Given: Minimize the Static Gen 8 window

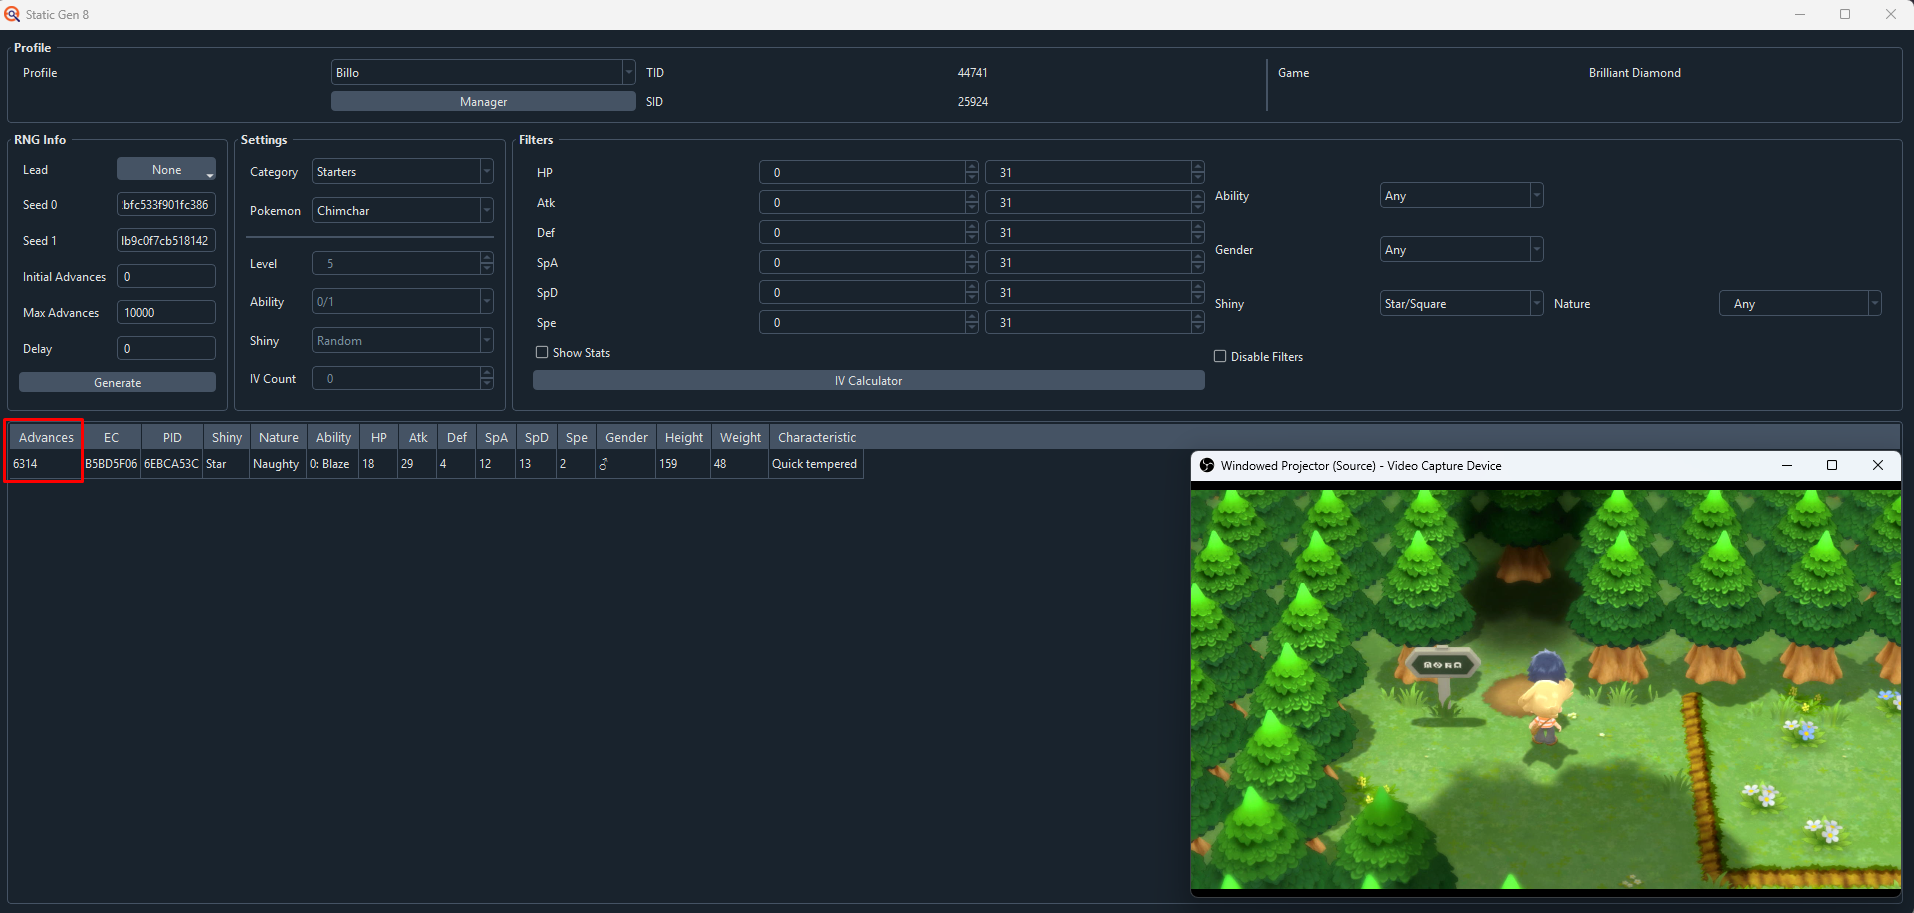Looking at the screenshot, I should (1799, 14).
